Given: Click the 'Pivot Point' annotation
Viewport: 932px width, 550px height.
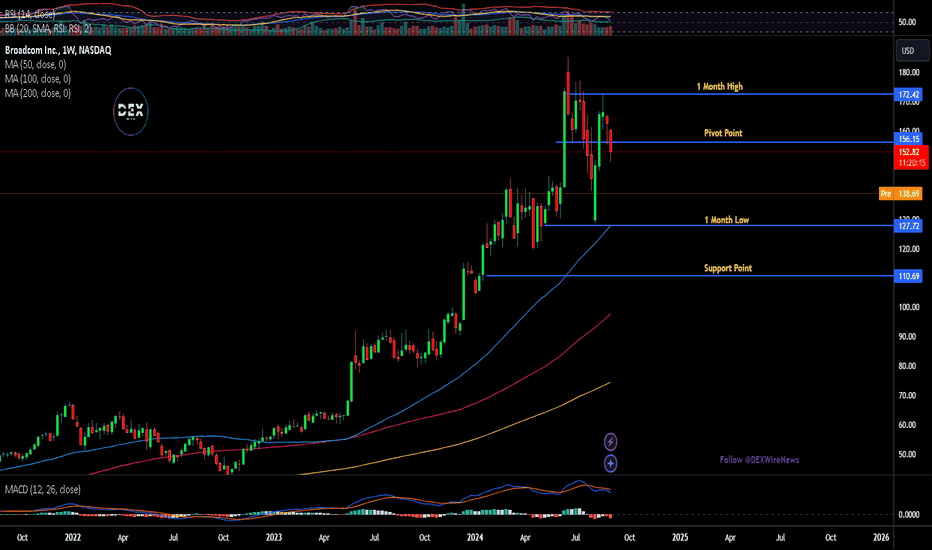Looking at the screenshot, I should click(723, 133).
